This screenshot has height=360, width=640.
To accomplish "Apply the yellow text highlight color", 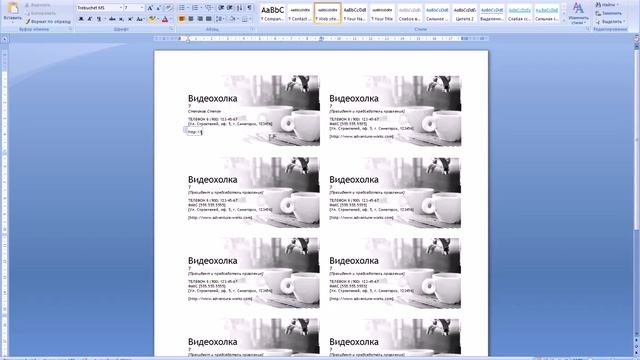I will pyautogui.click(x=151, y=19).
